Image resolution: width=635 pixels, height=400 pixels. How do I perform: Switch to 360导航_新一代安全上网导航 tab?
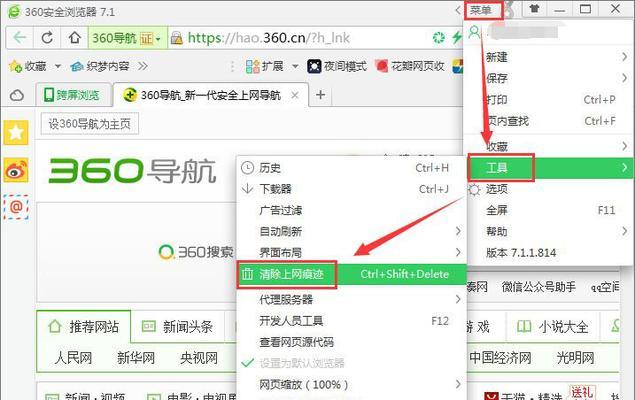click(211, 95)
